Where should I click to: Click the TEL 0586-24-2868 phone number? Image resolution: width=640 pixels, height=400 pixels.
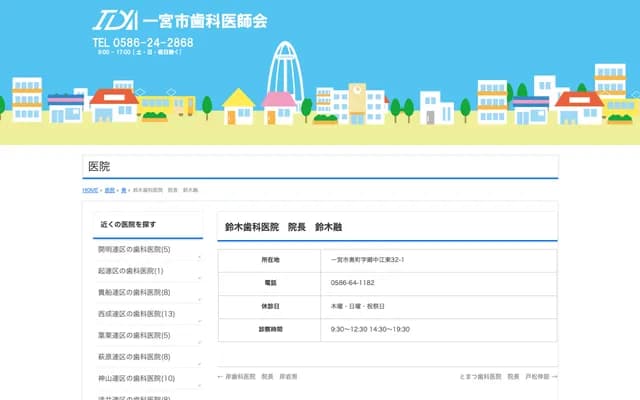143,42
